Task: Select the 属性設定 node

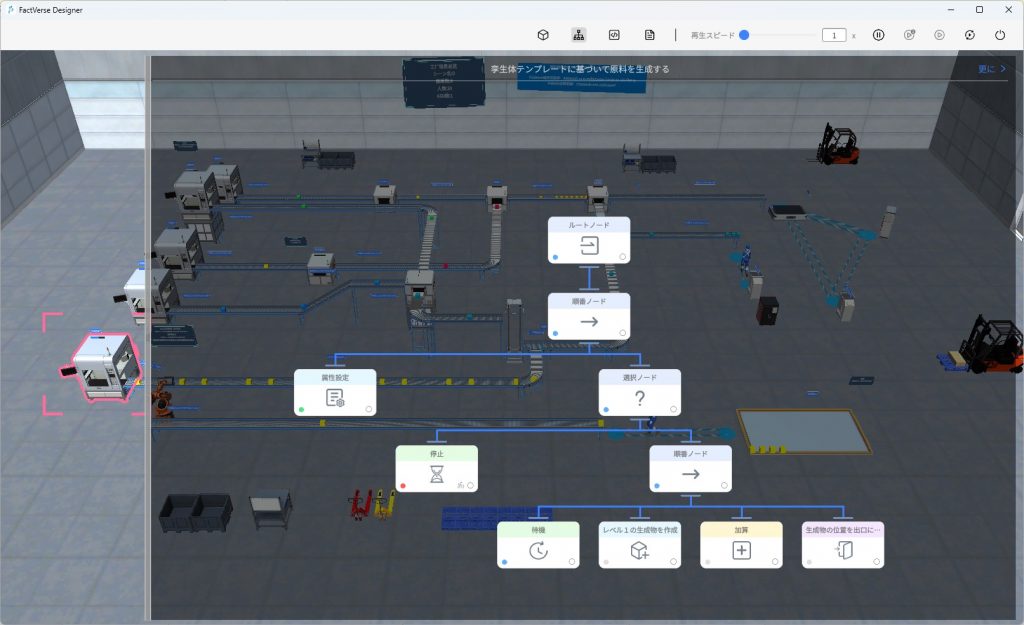Action: coord(335,393)
